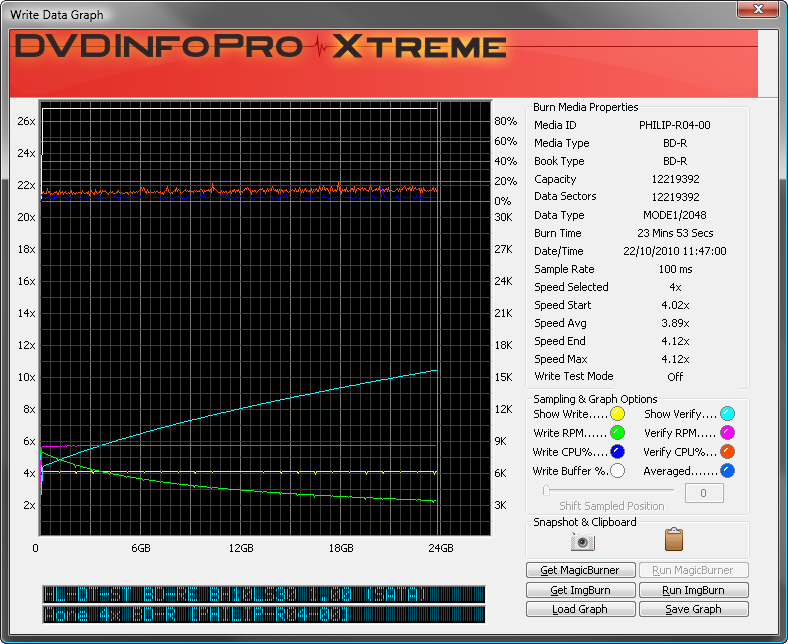Screen dimensions: 788x644
Task: Toggle the magenta Verify RPM indicator
Action: pos(727,433)
